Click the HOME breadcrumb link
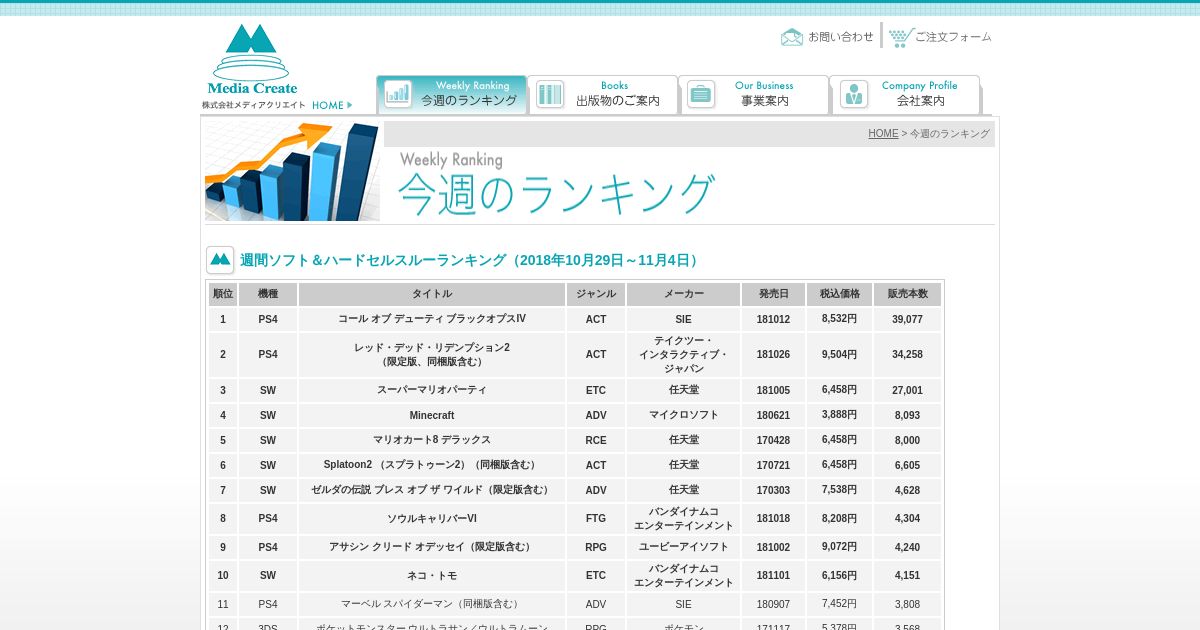Viewport: 1200px width, 630px height. coord(883,134)
